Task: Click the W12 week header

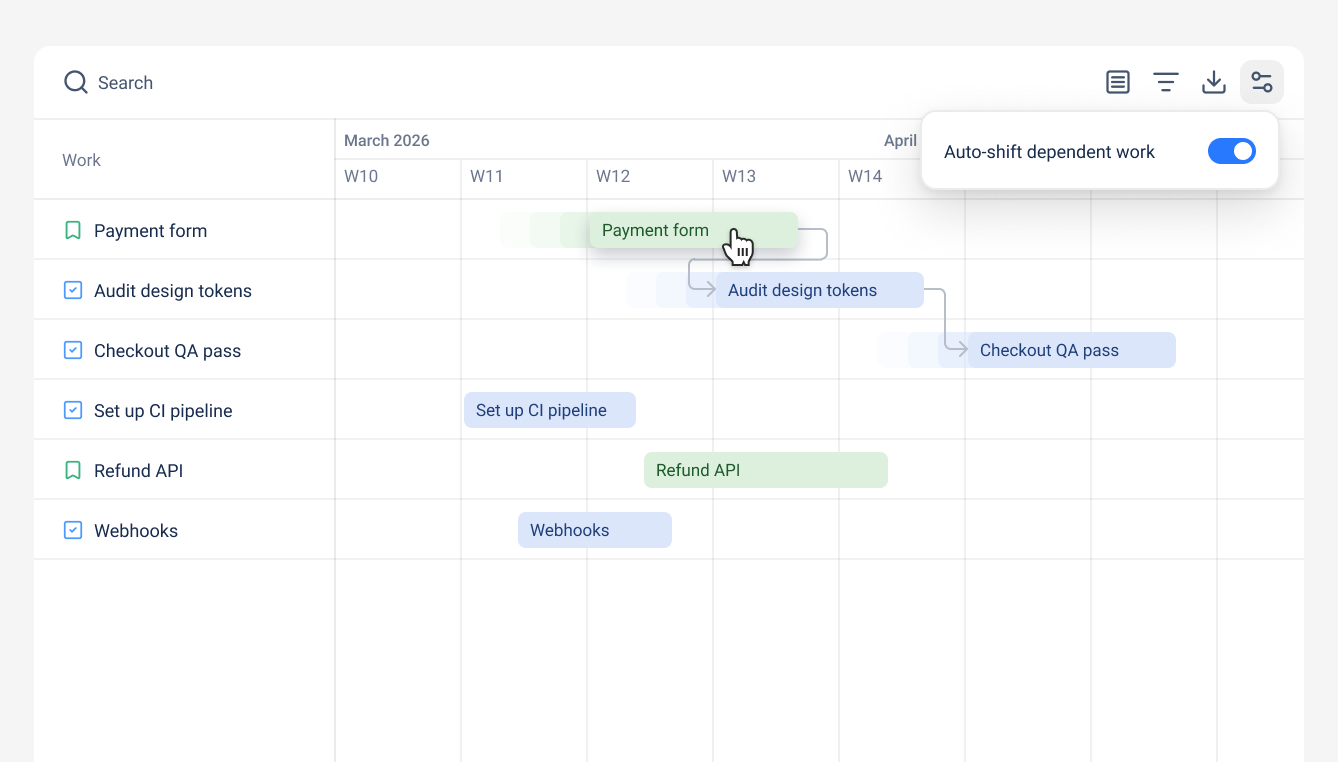Action: tap(613, 176)
